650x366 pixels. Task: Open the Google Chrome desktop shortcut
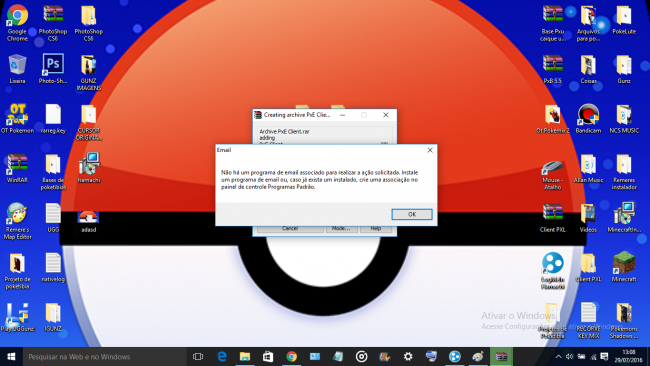click(17, 23)
